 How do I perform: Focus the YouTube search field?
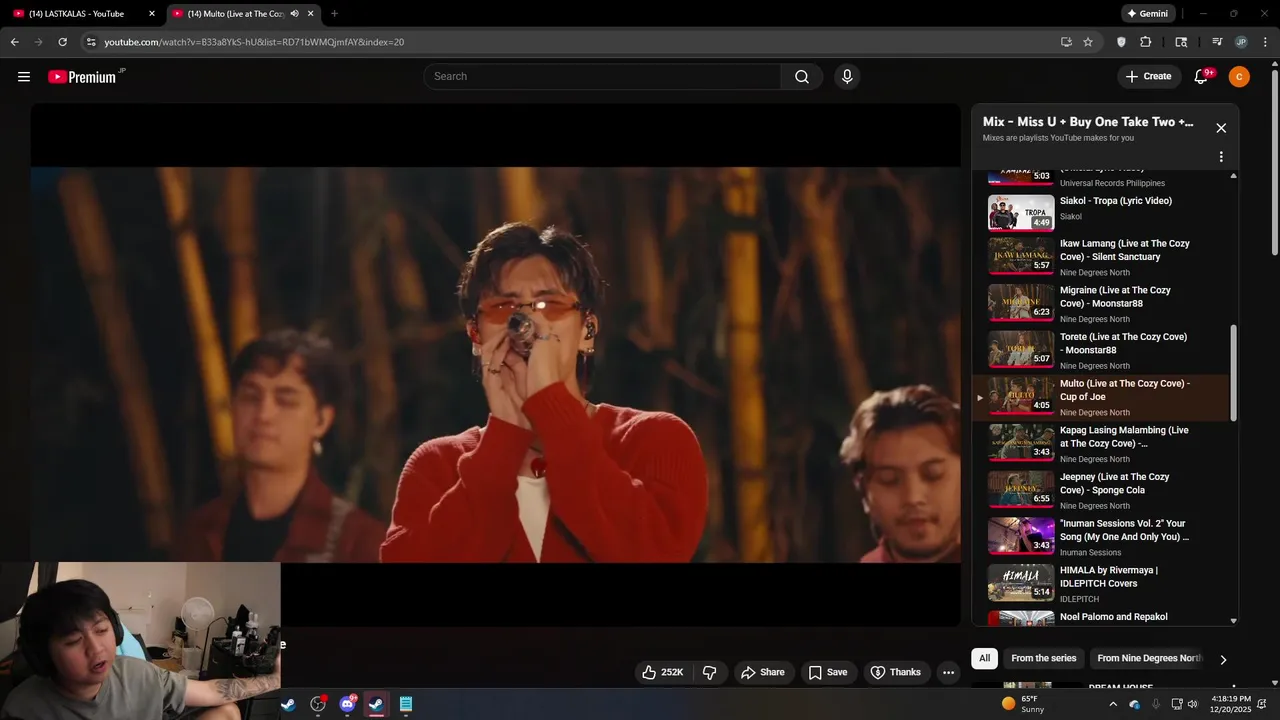[x=602, y=77]
